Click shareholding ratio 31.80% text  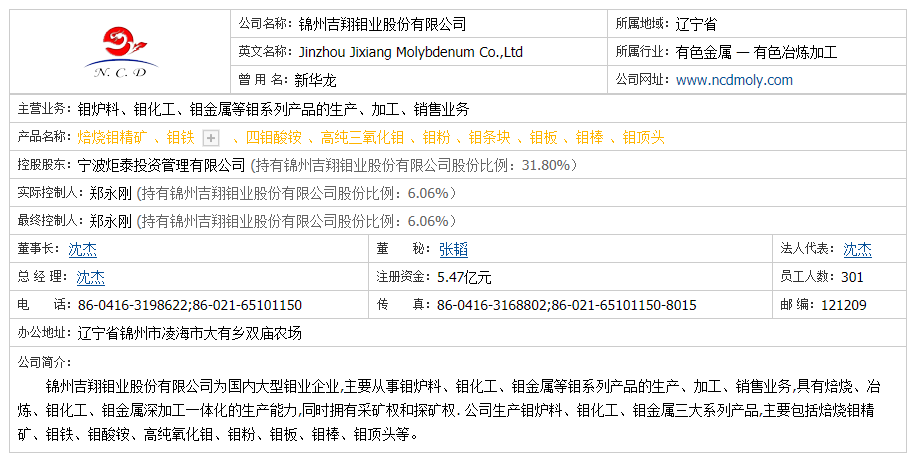546,165
